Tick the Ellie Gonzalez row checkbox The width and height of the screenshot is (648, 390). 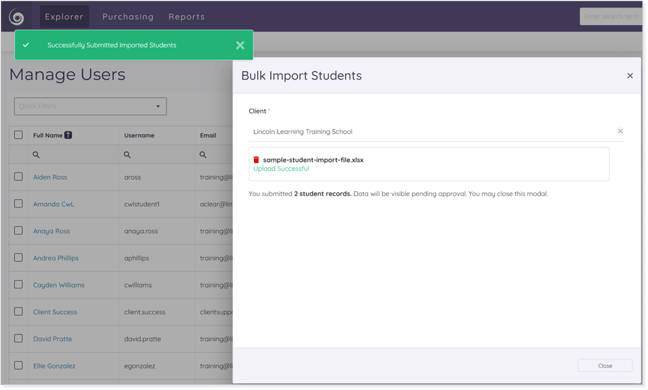point(19,365)
